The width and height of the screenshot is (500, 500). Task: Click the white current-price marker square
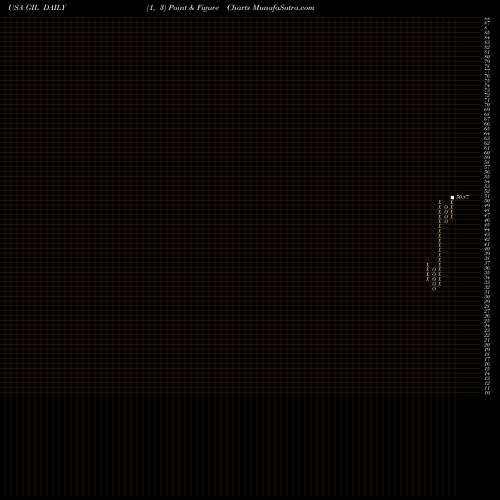[x=452, y=197]
